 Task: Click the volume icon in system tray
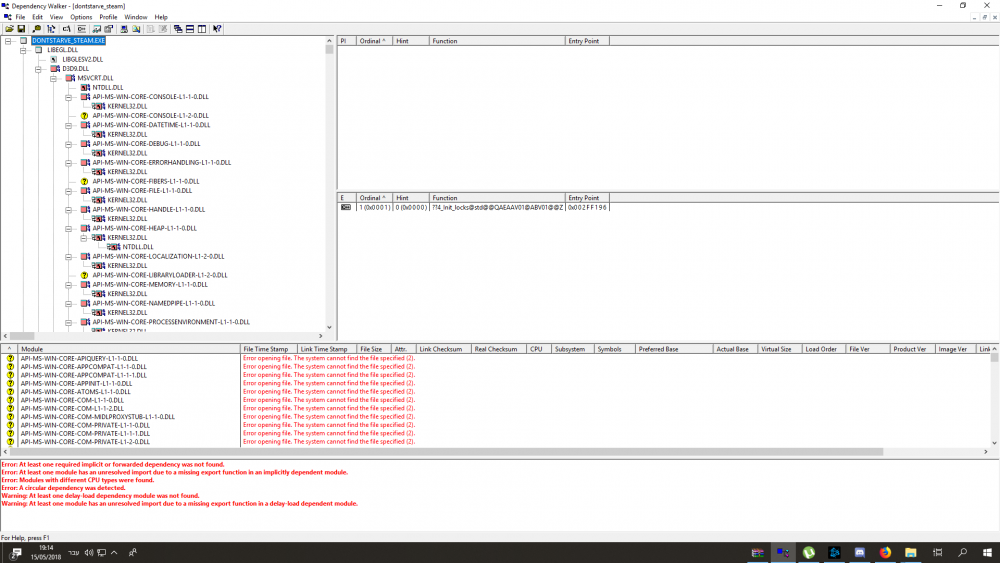pyautogui.click(x=89, y=553)
